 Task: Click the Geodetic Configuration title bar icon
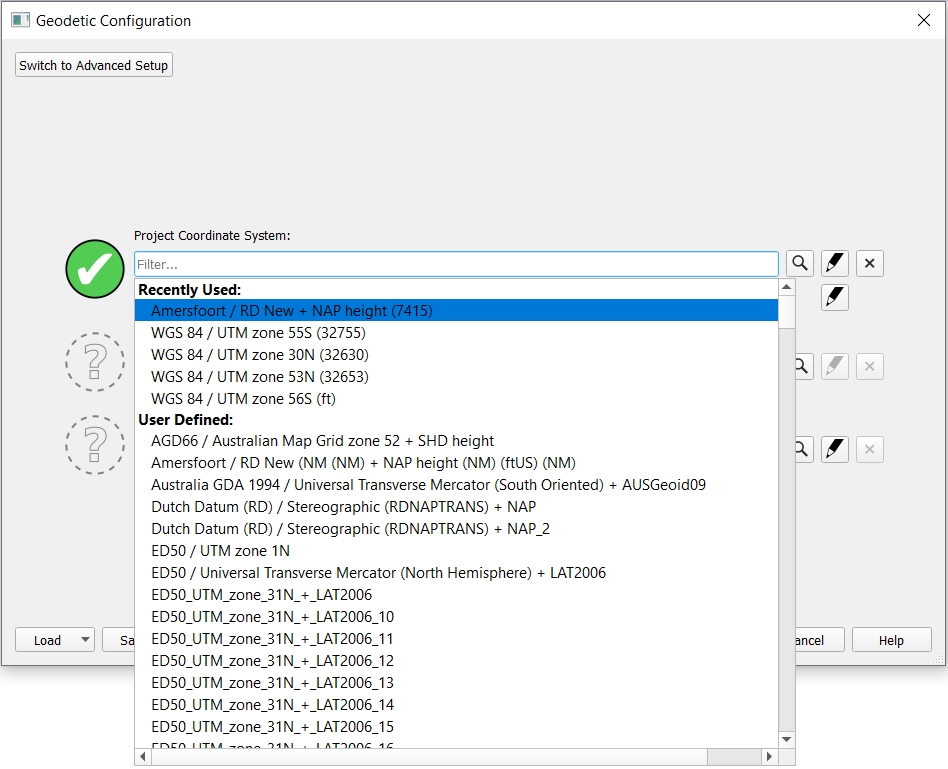click(x=20, y=20)
